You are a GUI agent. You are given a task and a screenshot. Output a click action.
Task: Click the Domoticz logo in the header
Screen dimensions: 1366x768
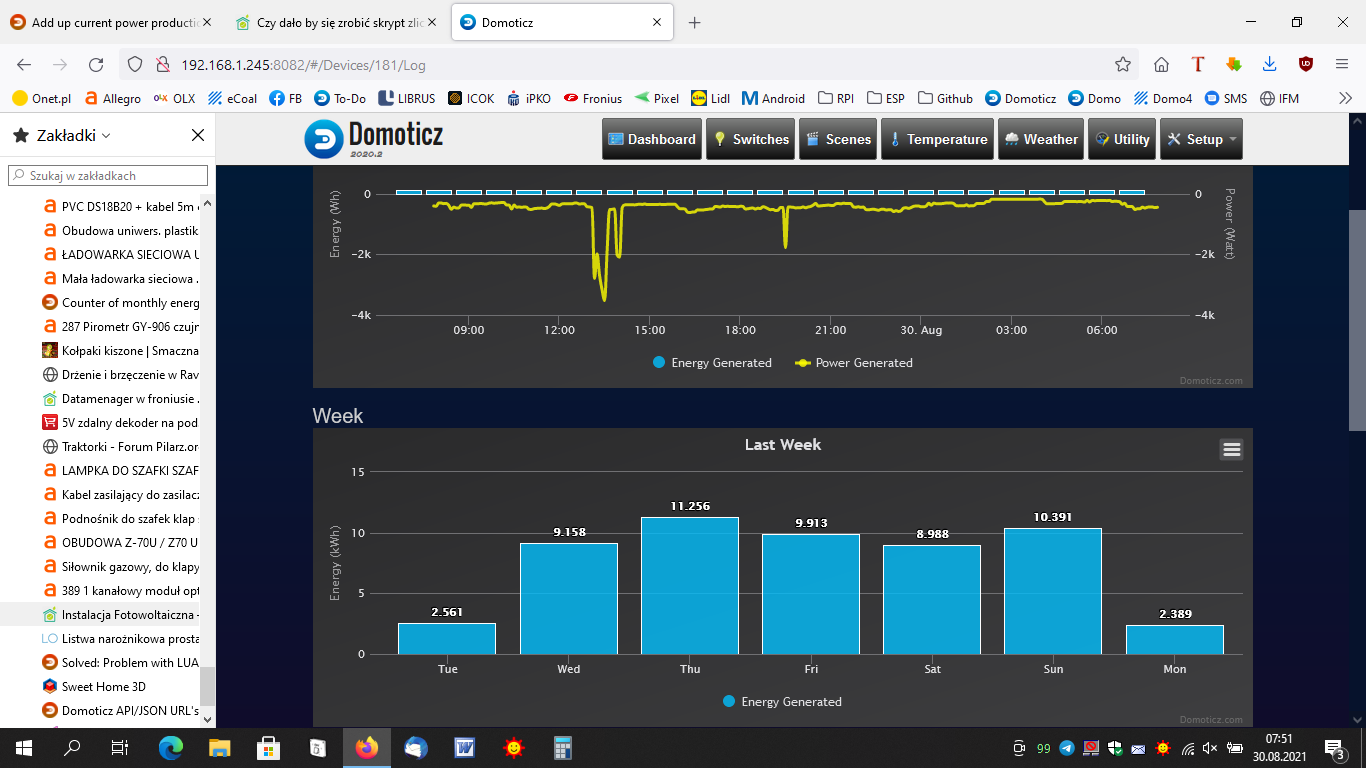click(373, 139)
